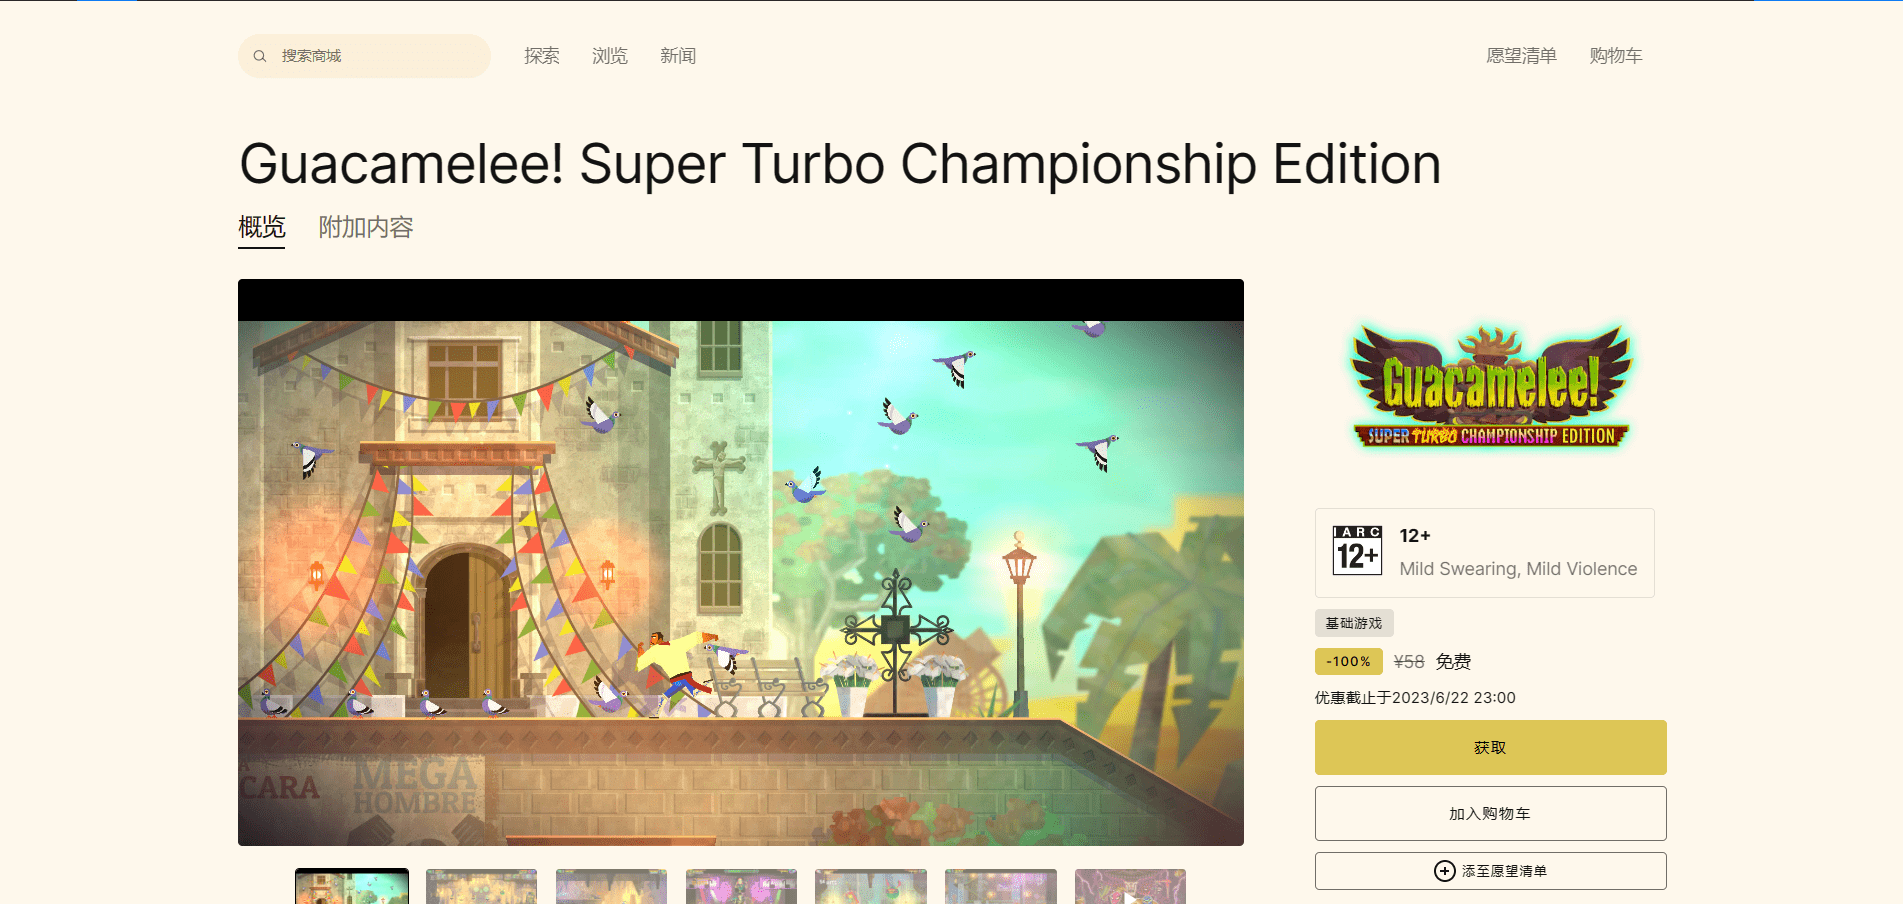Go to 愿望清单 wishlist page
Screen dimensions: 1903x904
[1521, 56]
